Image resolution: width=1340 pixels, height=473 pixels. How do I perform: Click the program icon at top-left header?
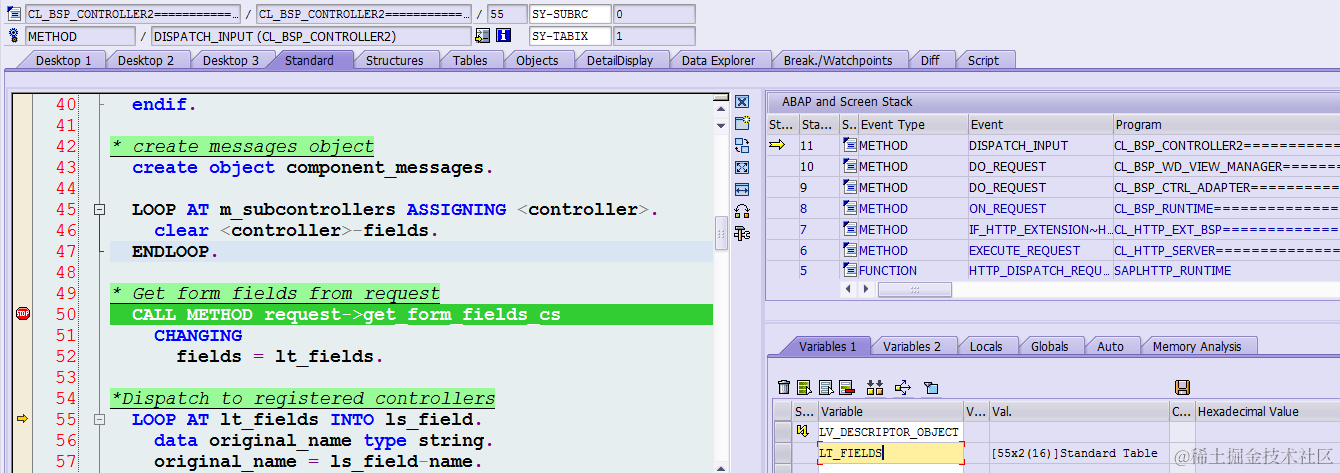coord(13,14)
